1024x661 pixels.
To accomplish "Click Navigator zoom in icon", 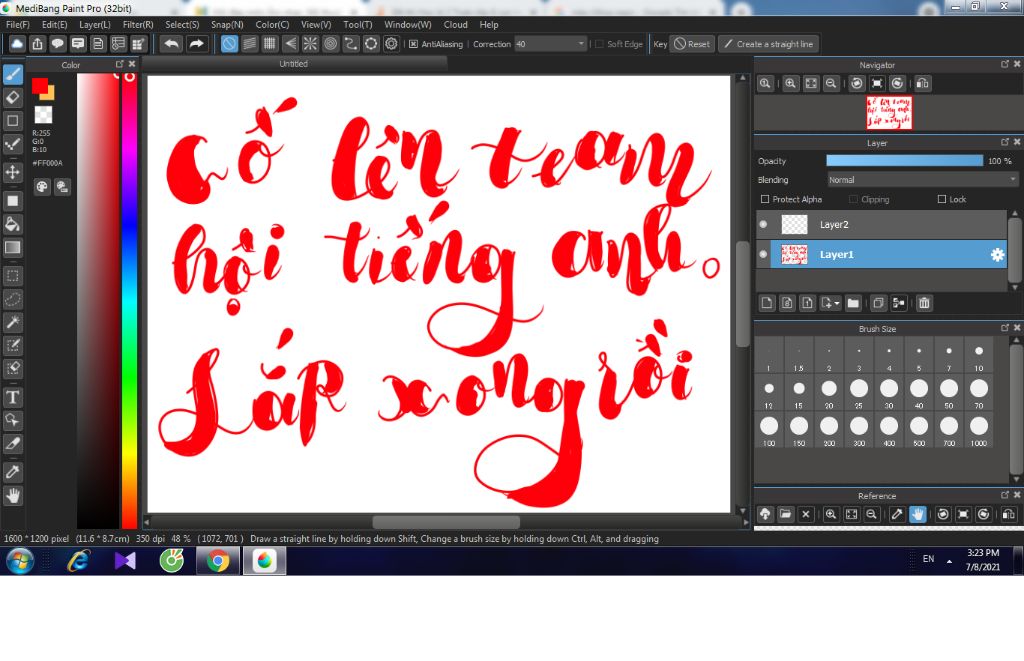I will pyautogui.click(x=791, y=84).
